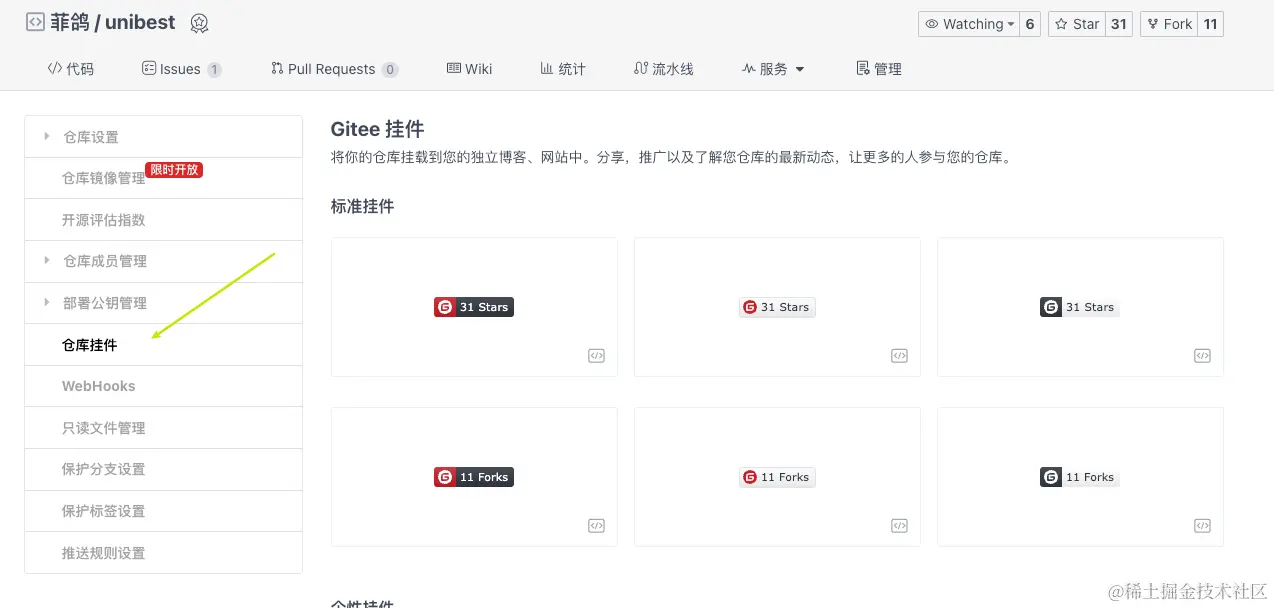The image size is (1274, 608).
Task: Open the 统计 tab
Action: 563,69
